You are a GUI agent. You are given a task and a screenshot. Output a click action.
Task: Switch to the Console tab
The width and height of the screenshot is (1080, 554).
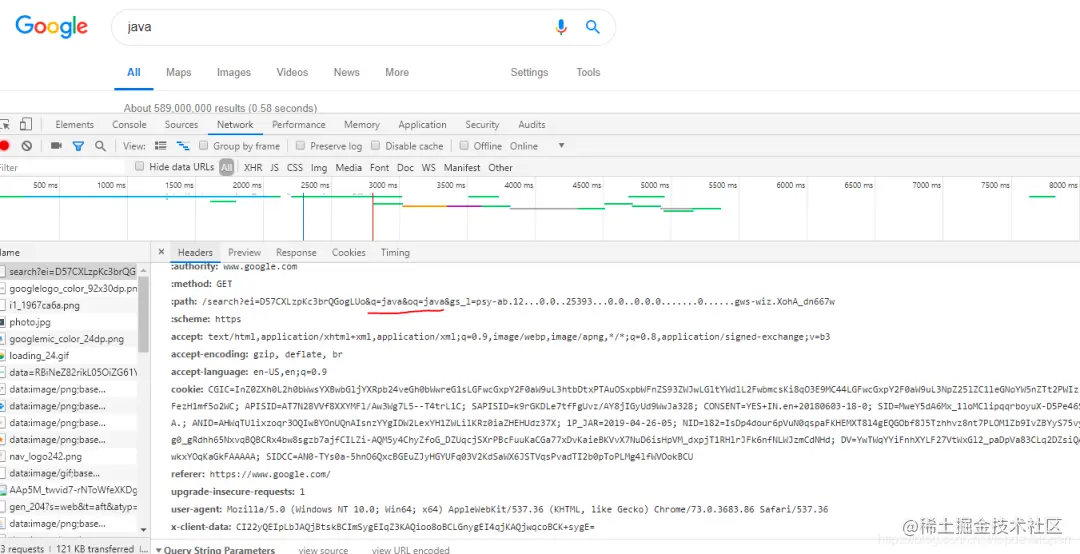tap(129, 125)
